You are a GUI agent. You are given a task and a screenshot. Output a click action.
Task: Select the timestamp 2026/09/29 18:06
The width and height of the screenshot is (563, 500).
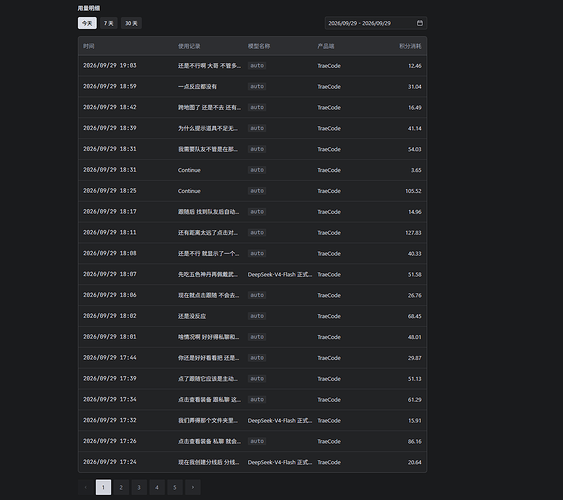tap(110, 295)
